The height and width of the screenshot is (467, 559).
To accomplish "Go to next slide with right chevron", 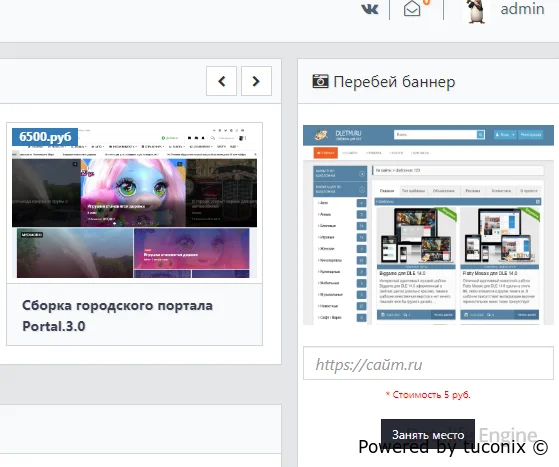I will (256, 81).
